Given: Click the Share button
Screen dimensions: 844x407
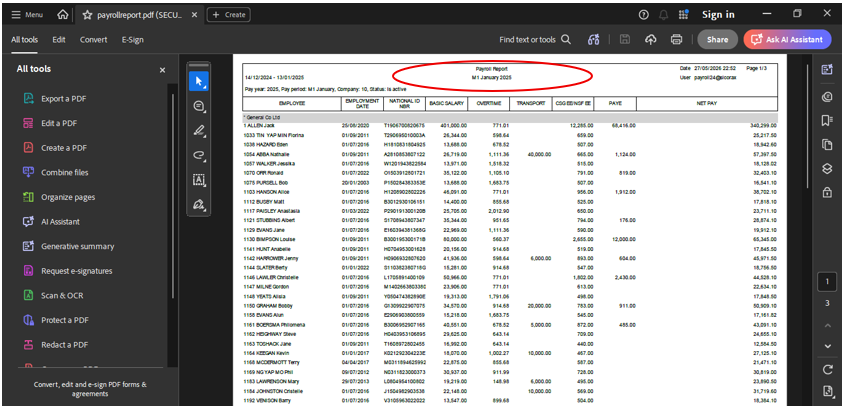Looking at the screenshot, I should (718, 39).
